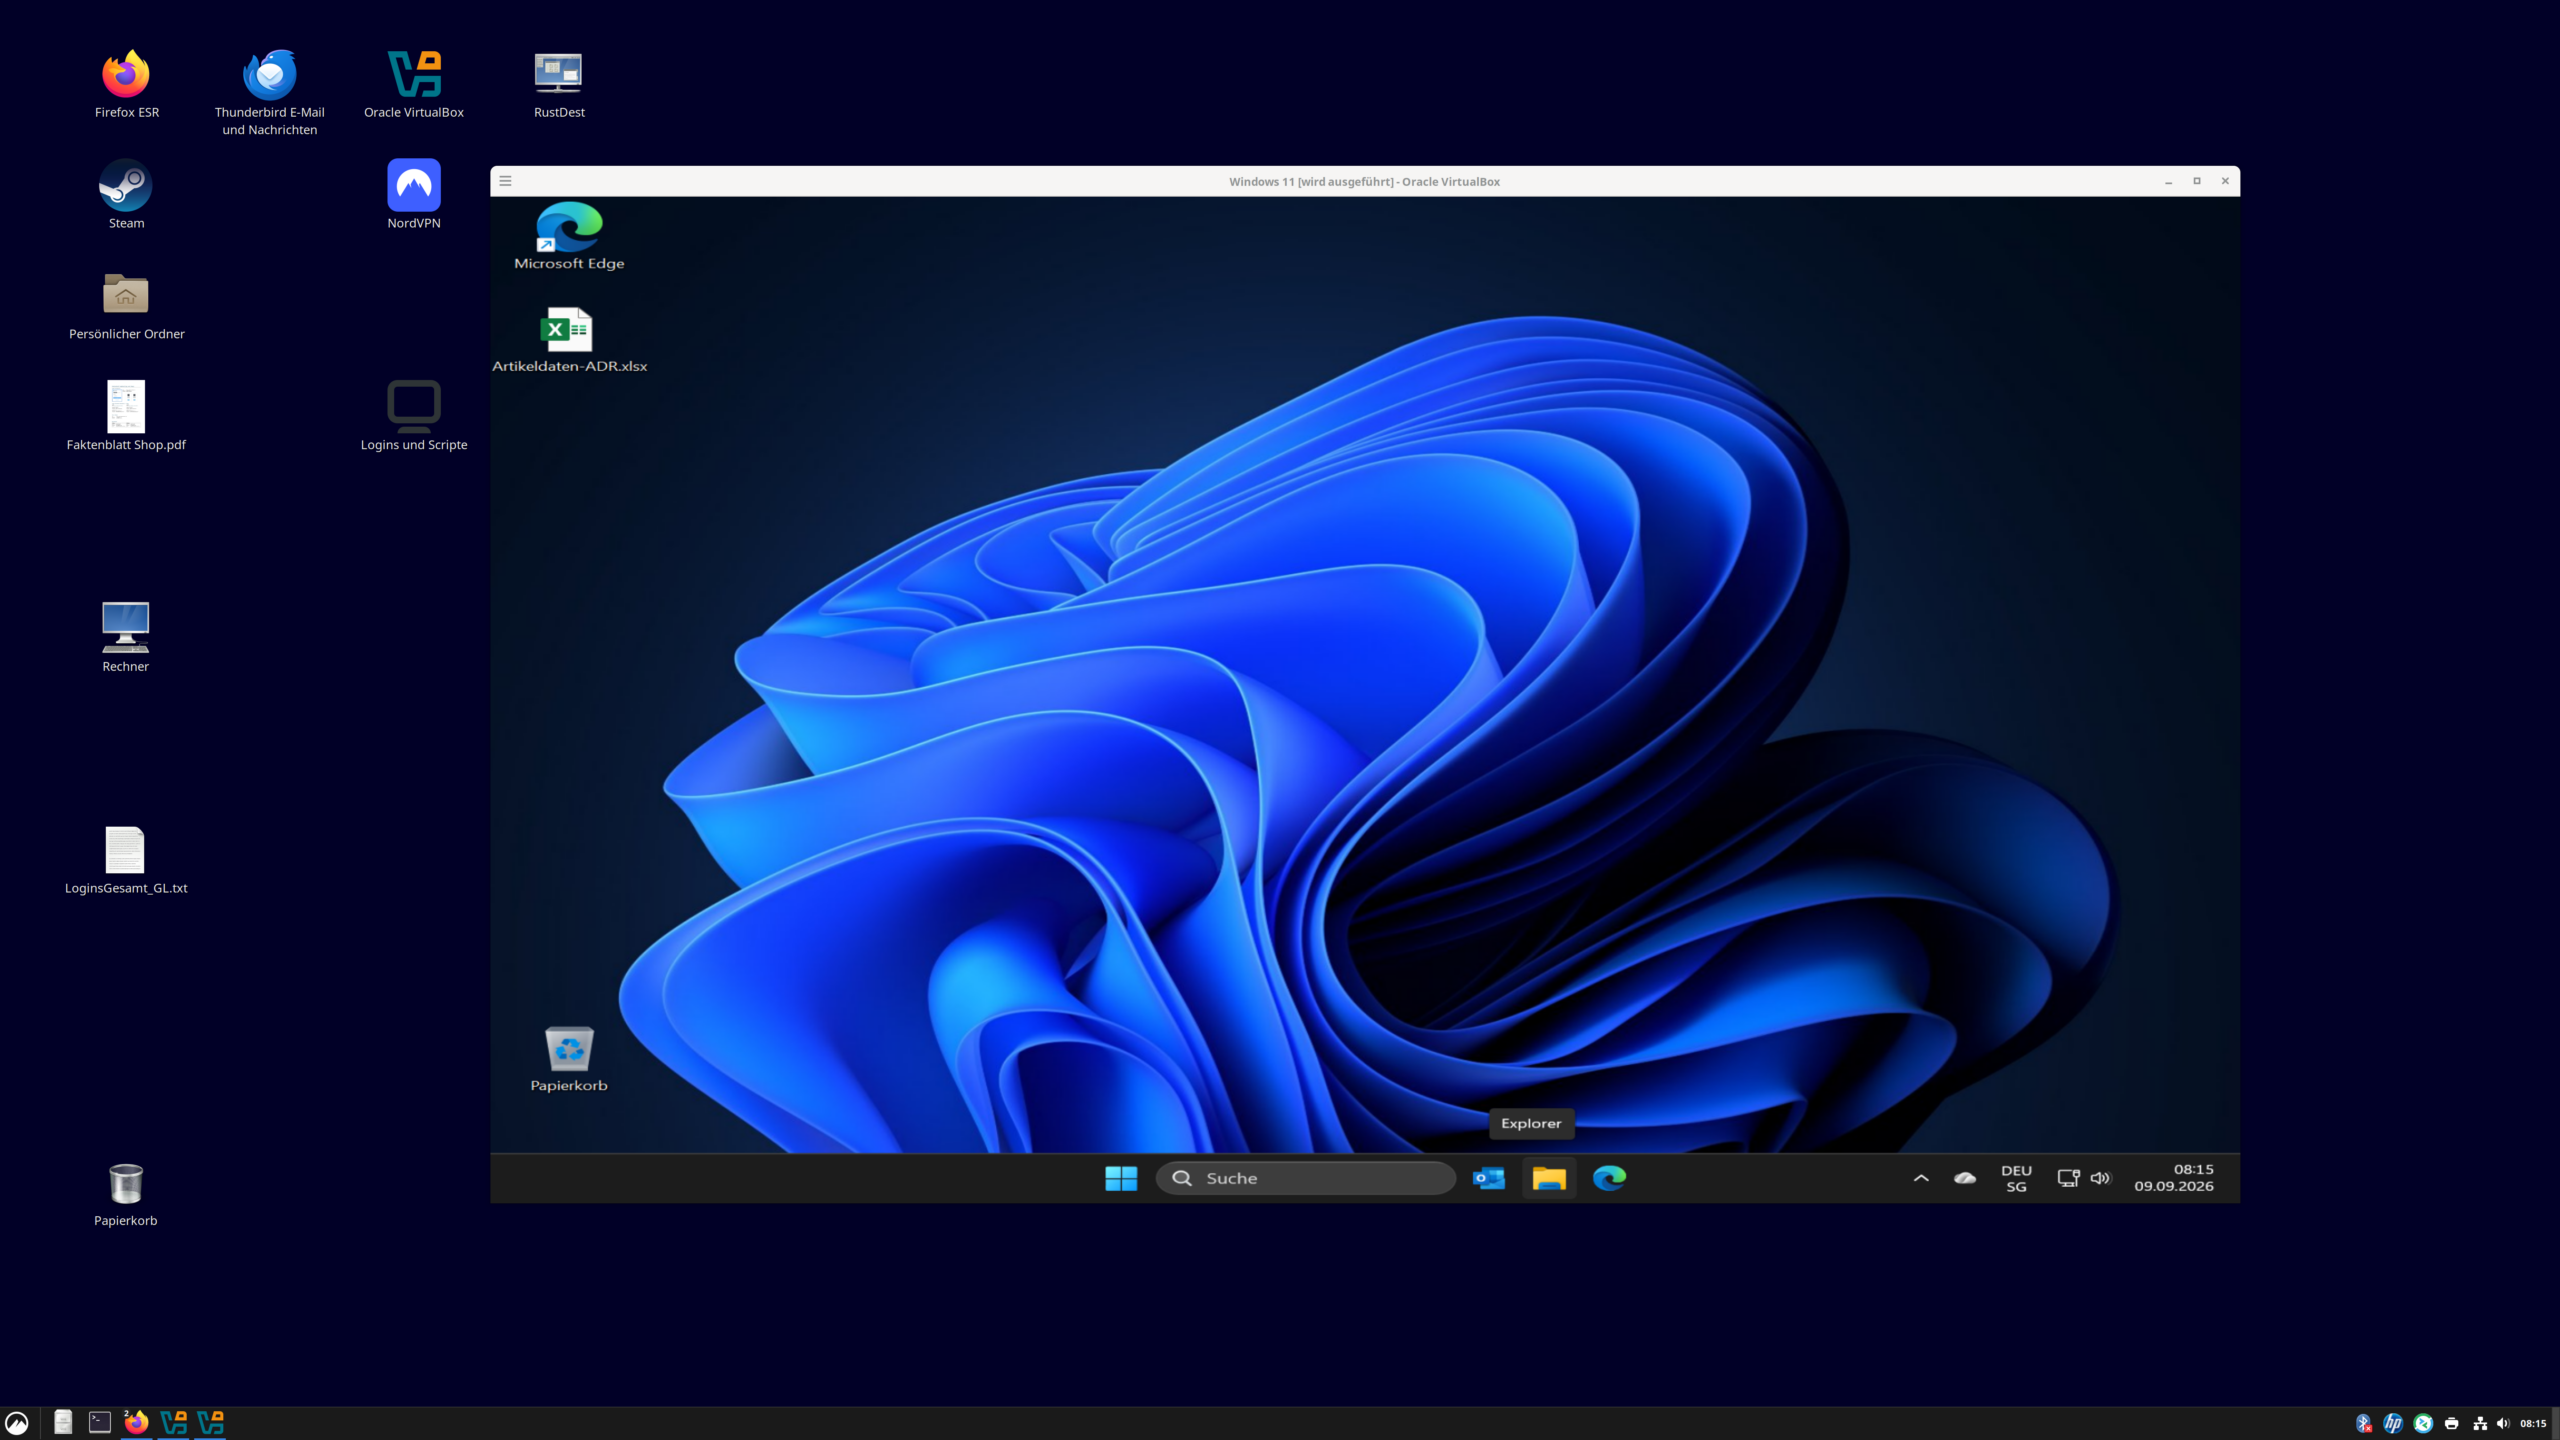Select Artikeldaten-ADR.xlsx on Windows desktop

pyautogui.click(x=569, y=340)
